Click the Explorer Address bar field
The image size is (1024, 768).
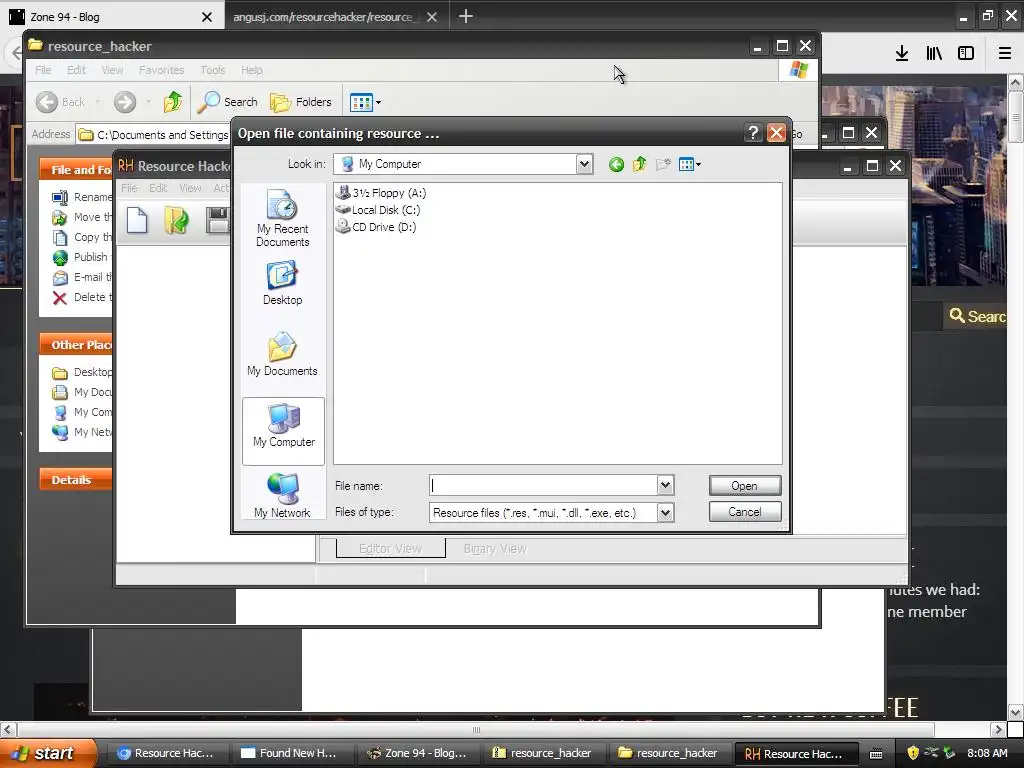[152, 135]
